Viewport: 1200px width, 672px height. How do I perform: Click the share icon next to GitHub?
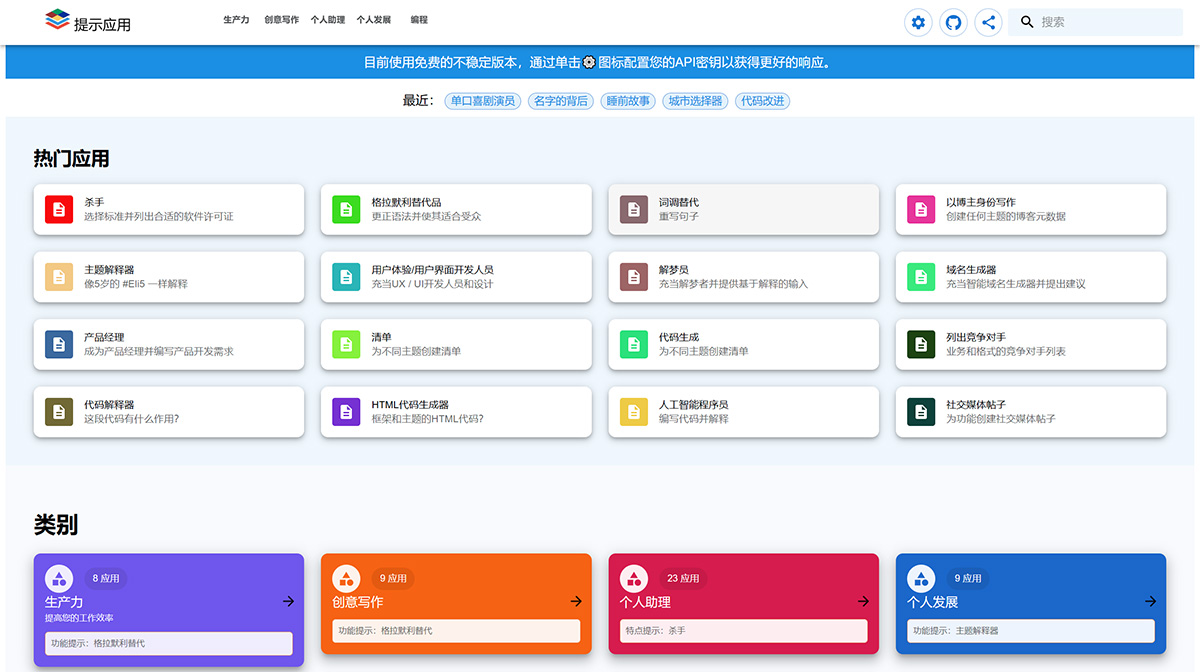988,22
